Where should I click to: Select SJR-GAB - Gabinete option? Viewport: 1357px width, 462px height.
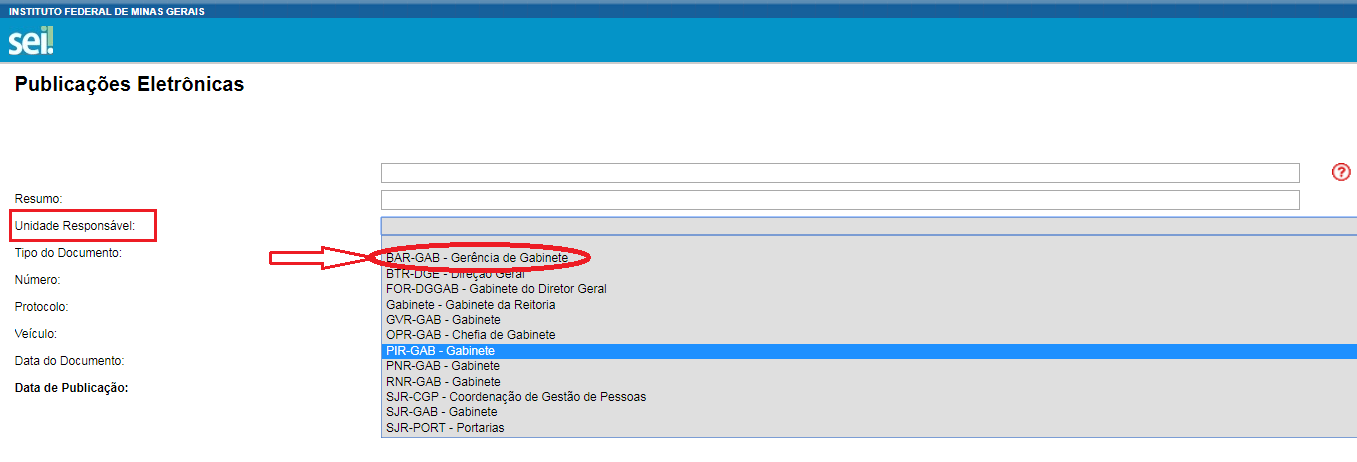coord(441,412)
